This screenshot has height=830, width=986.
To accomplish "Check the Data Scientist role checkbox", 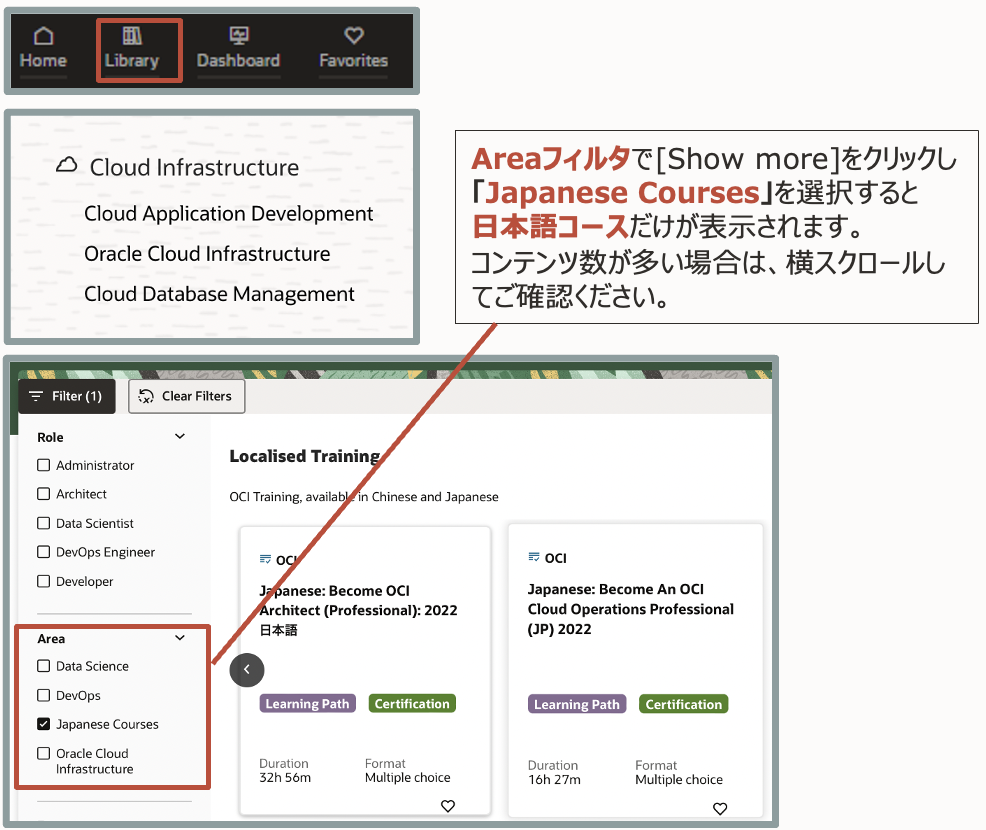I will click(x=43, y=523).
